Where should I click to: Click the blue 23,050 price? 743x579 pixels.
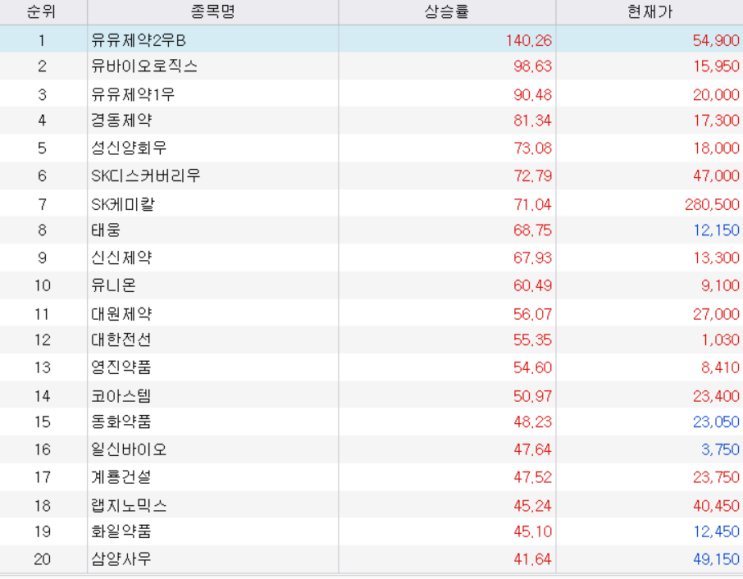(x=716, y=421)
